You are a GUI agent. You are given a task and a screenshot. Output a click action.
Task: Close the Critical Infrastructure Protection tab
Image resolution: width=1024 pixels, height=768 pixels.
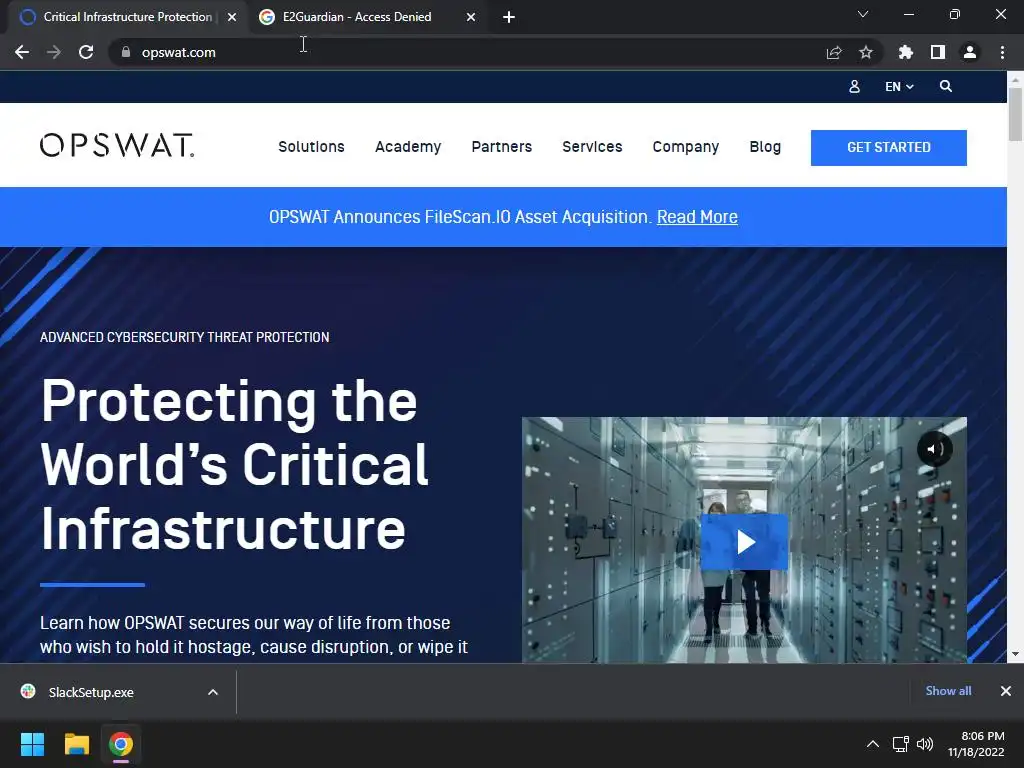[x=232, y=17]
